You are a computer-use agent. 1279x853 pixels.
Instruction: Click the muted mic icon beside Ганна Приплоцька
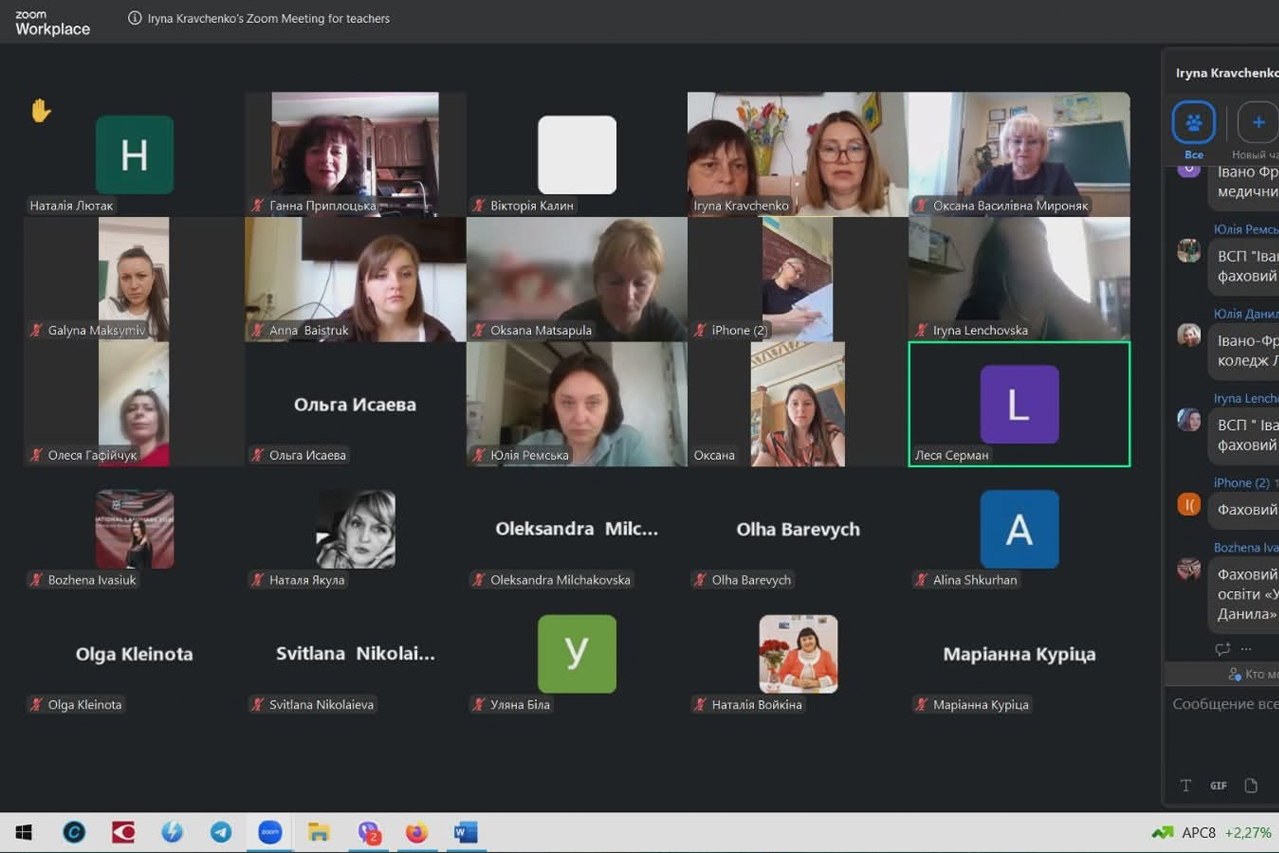258,206
